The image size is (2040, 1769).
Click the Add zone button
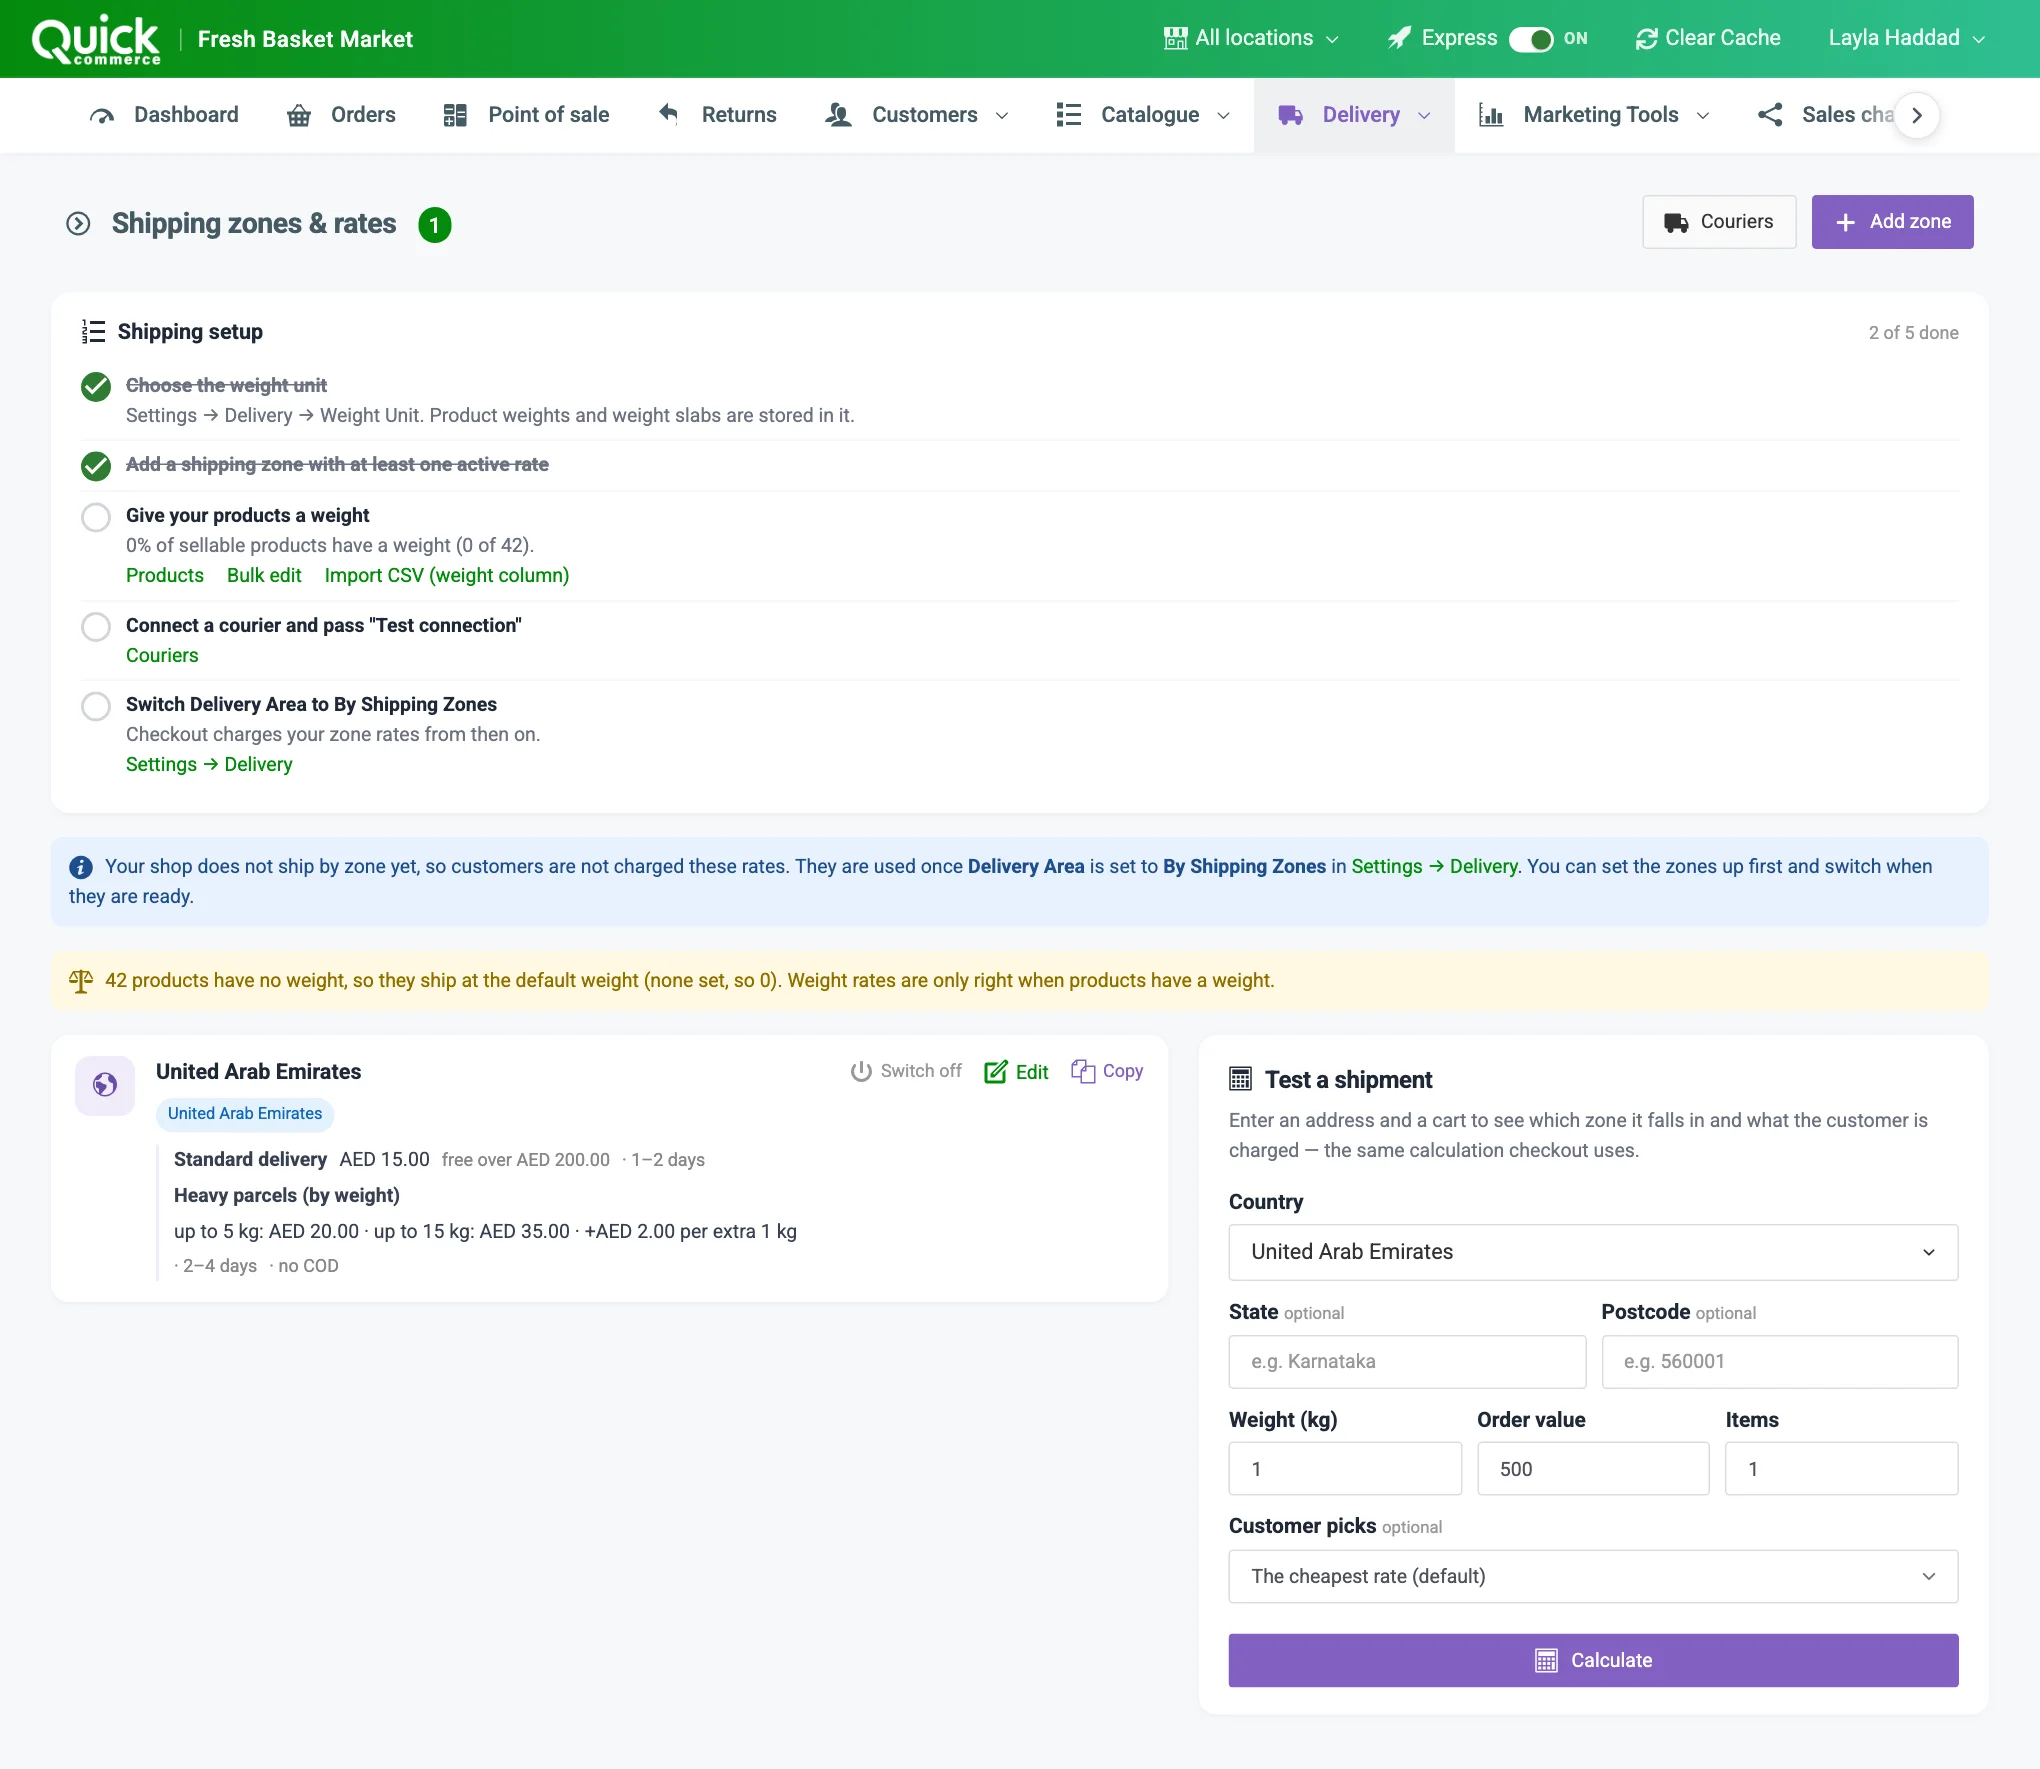[x=1892, y=222]
